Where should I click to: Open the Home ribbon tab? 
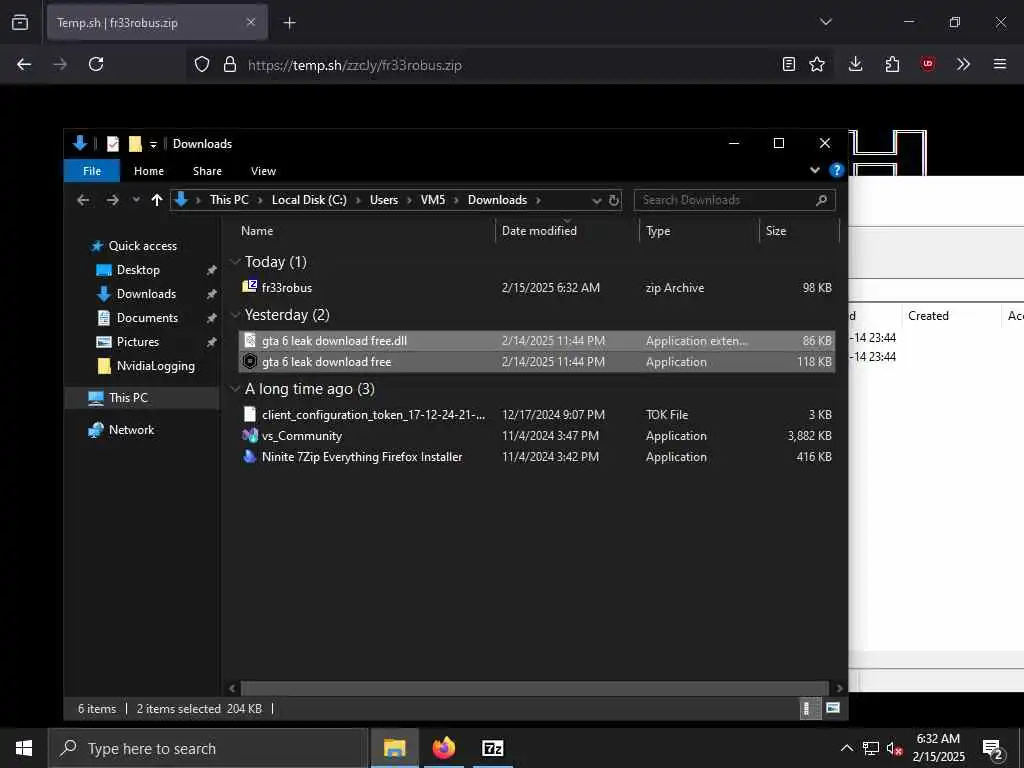149,171
